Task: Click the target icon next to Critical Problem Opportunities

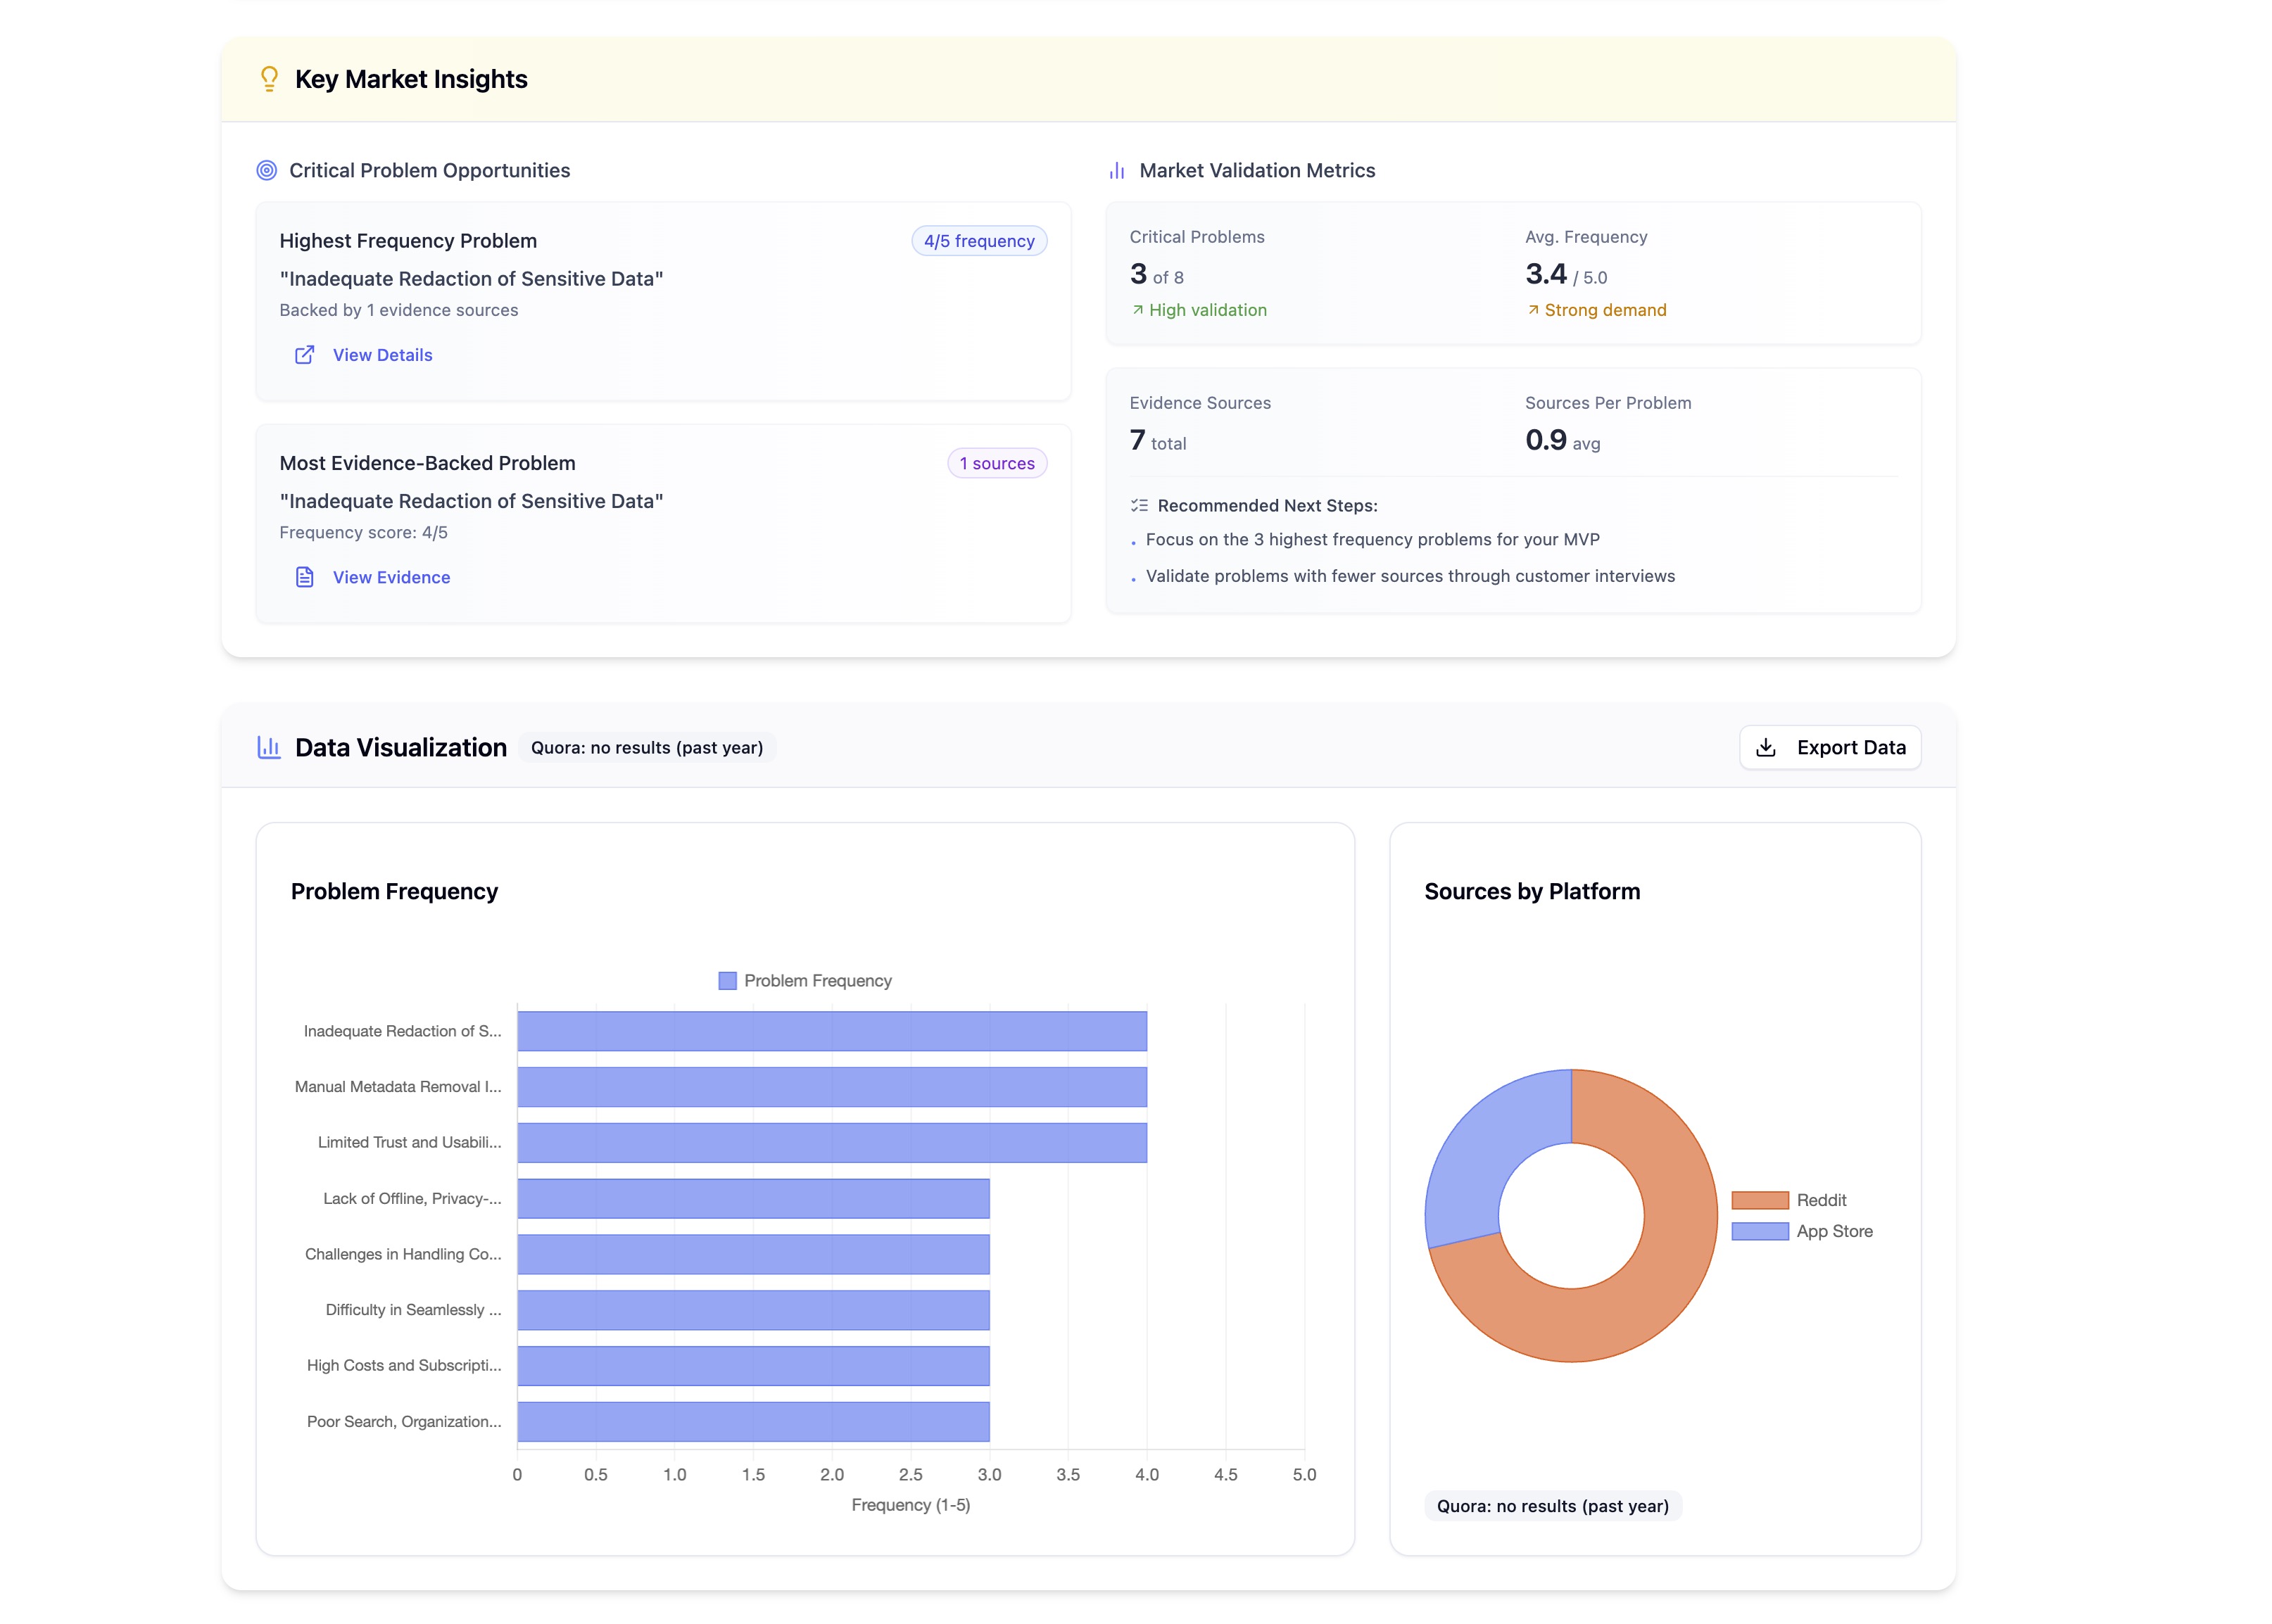Action: [x=266, y=171]
